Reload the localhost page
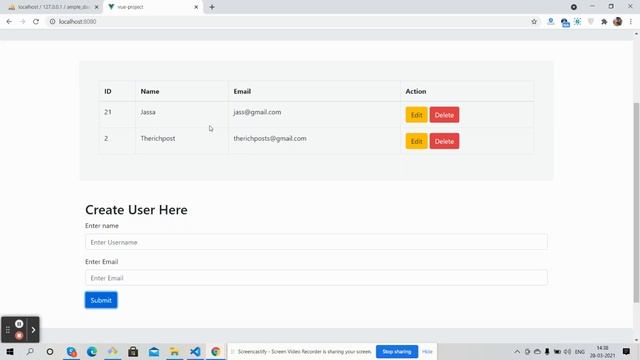Viewport: 640px width, 360px height. (x=36, y=22)
